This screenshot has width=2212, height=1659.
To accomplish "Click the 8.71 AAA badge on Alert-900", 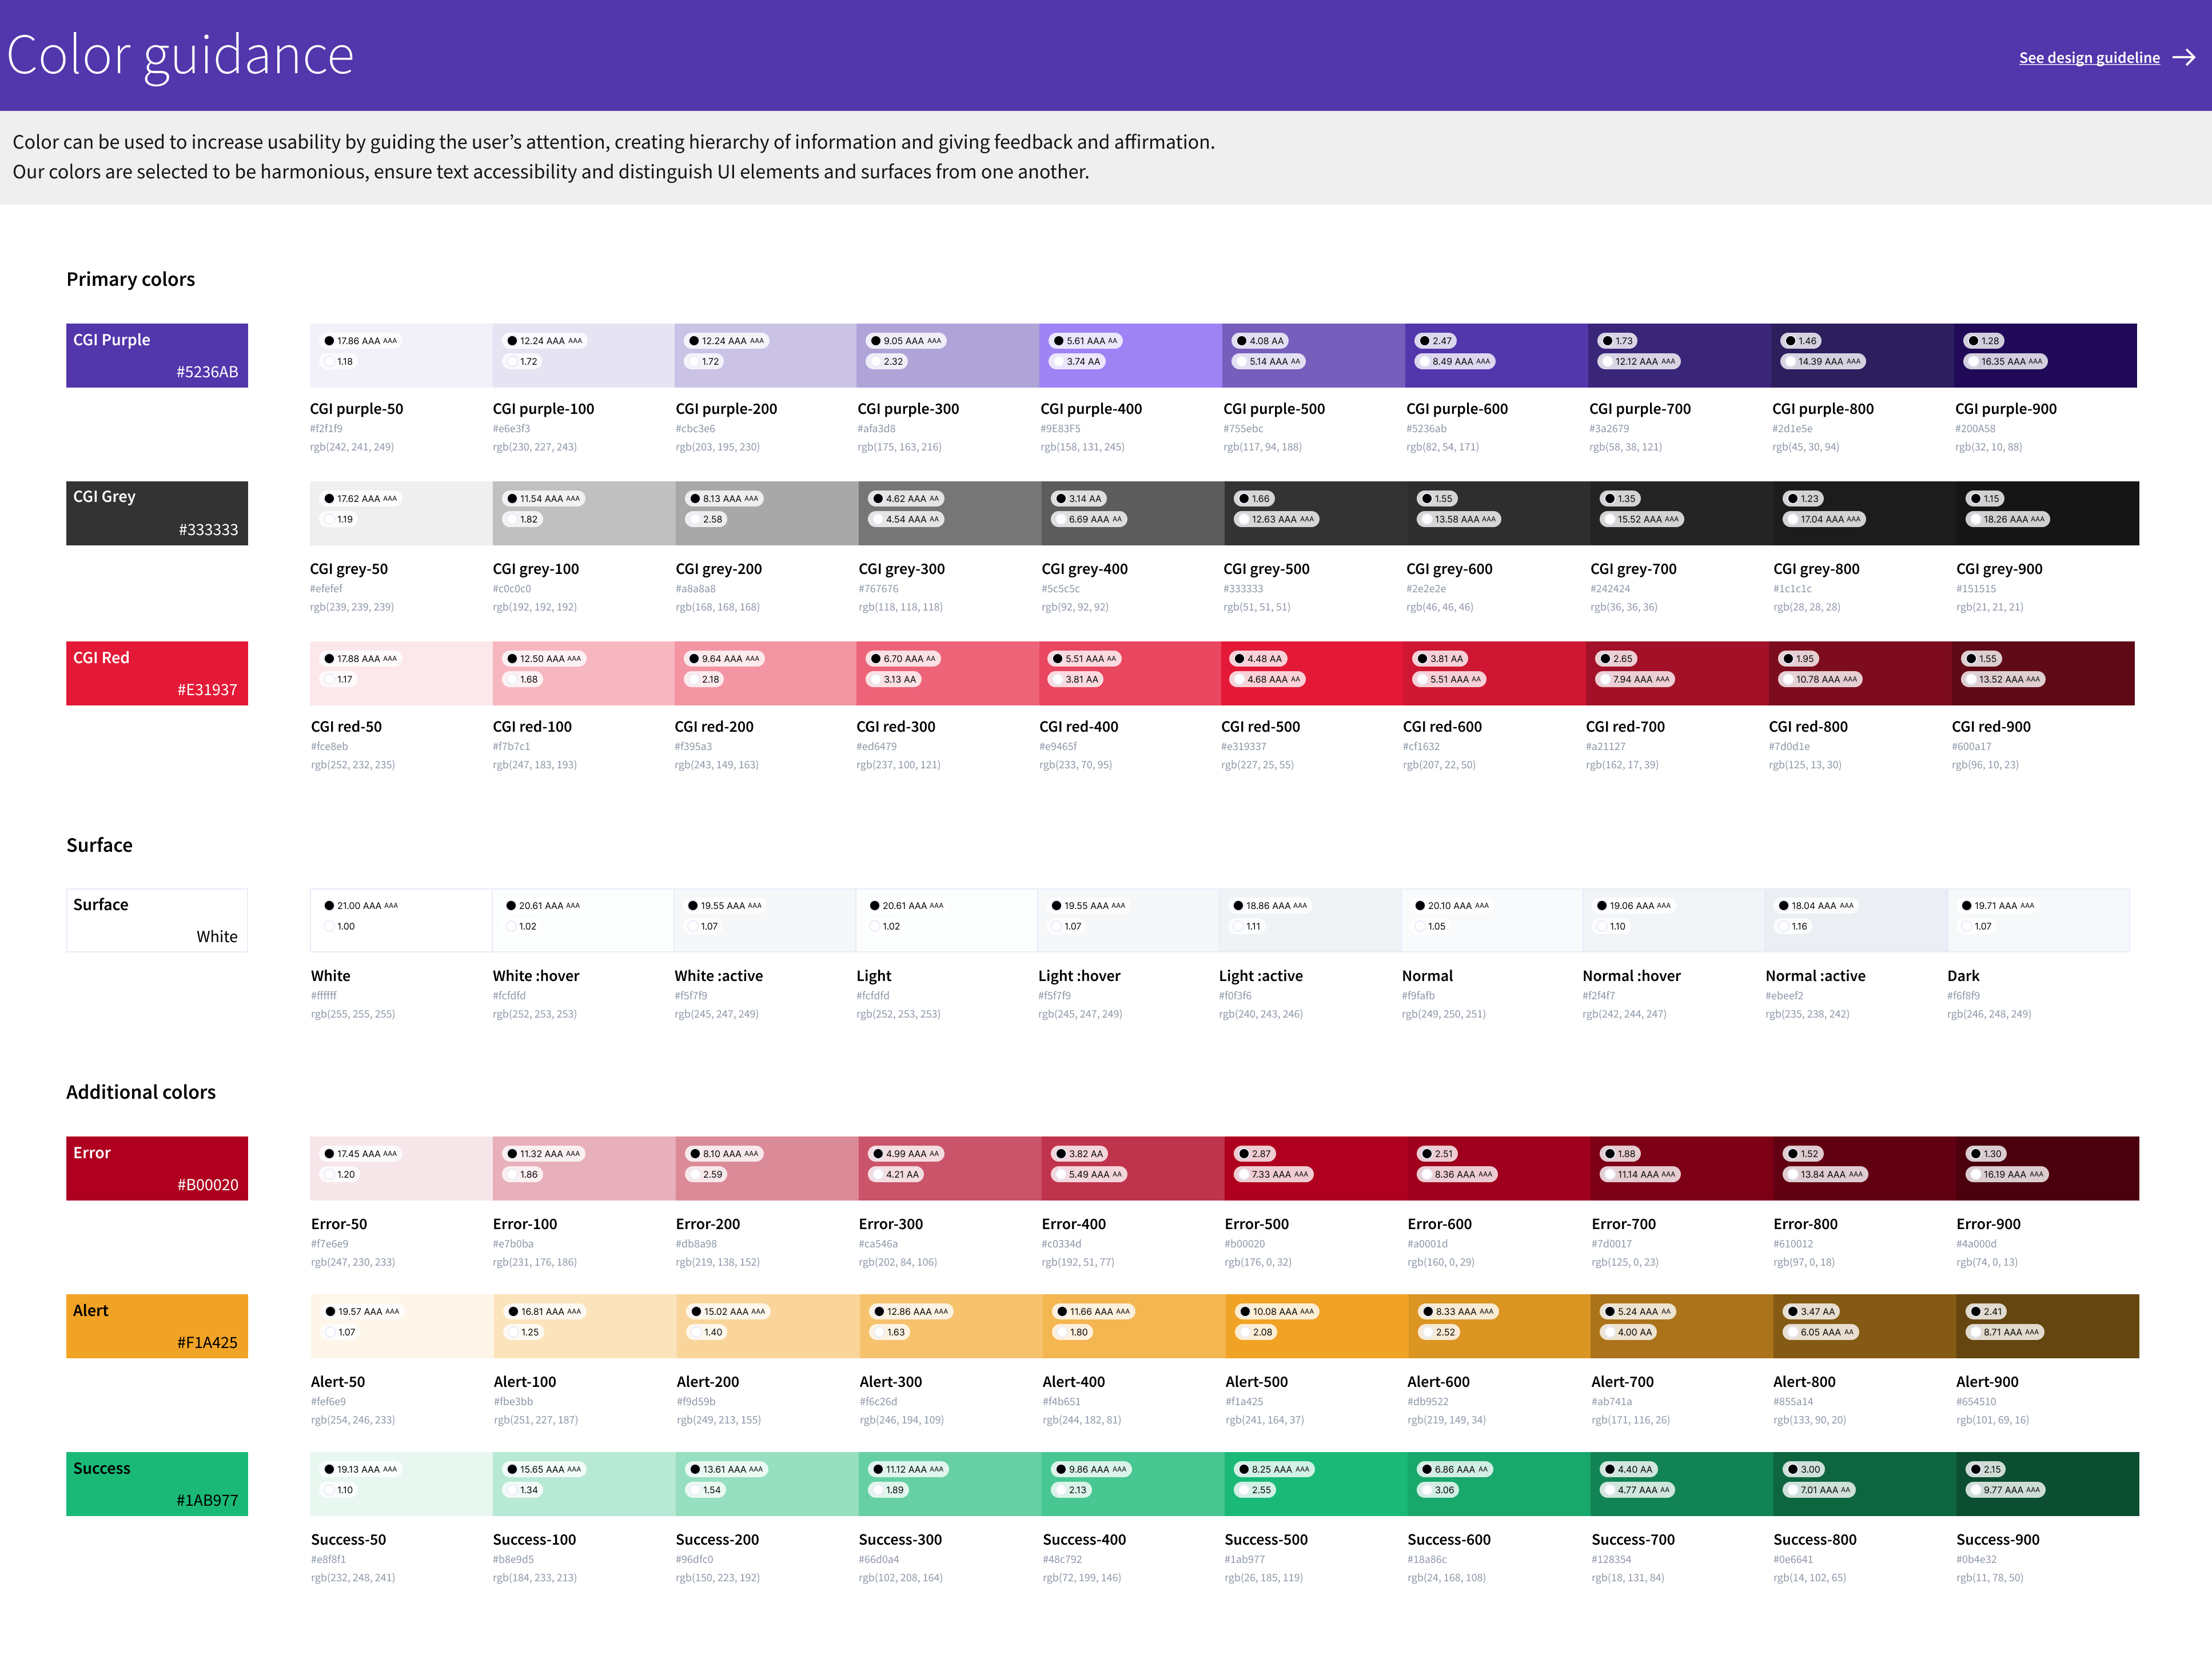I will [2006, 1332].
